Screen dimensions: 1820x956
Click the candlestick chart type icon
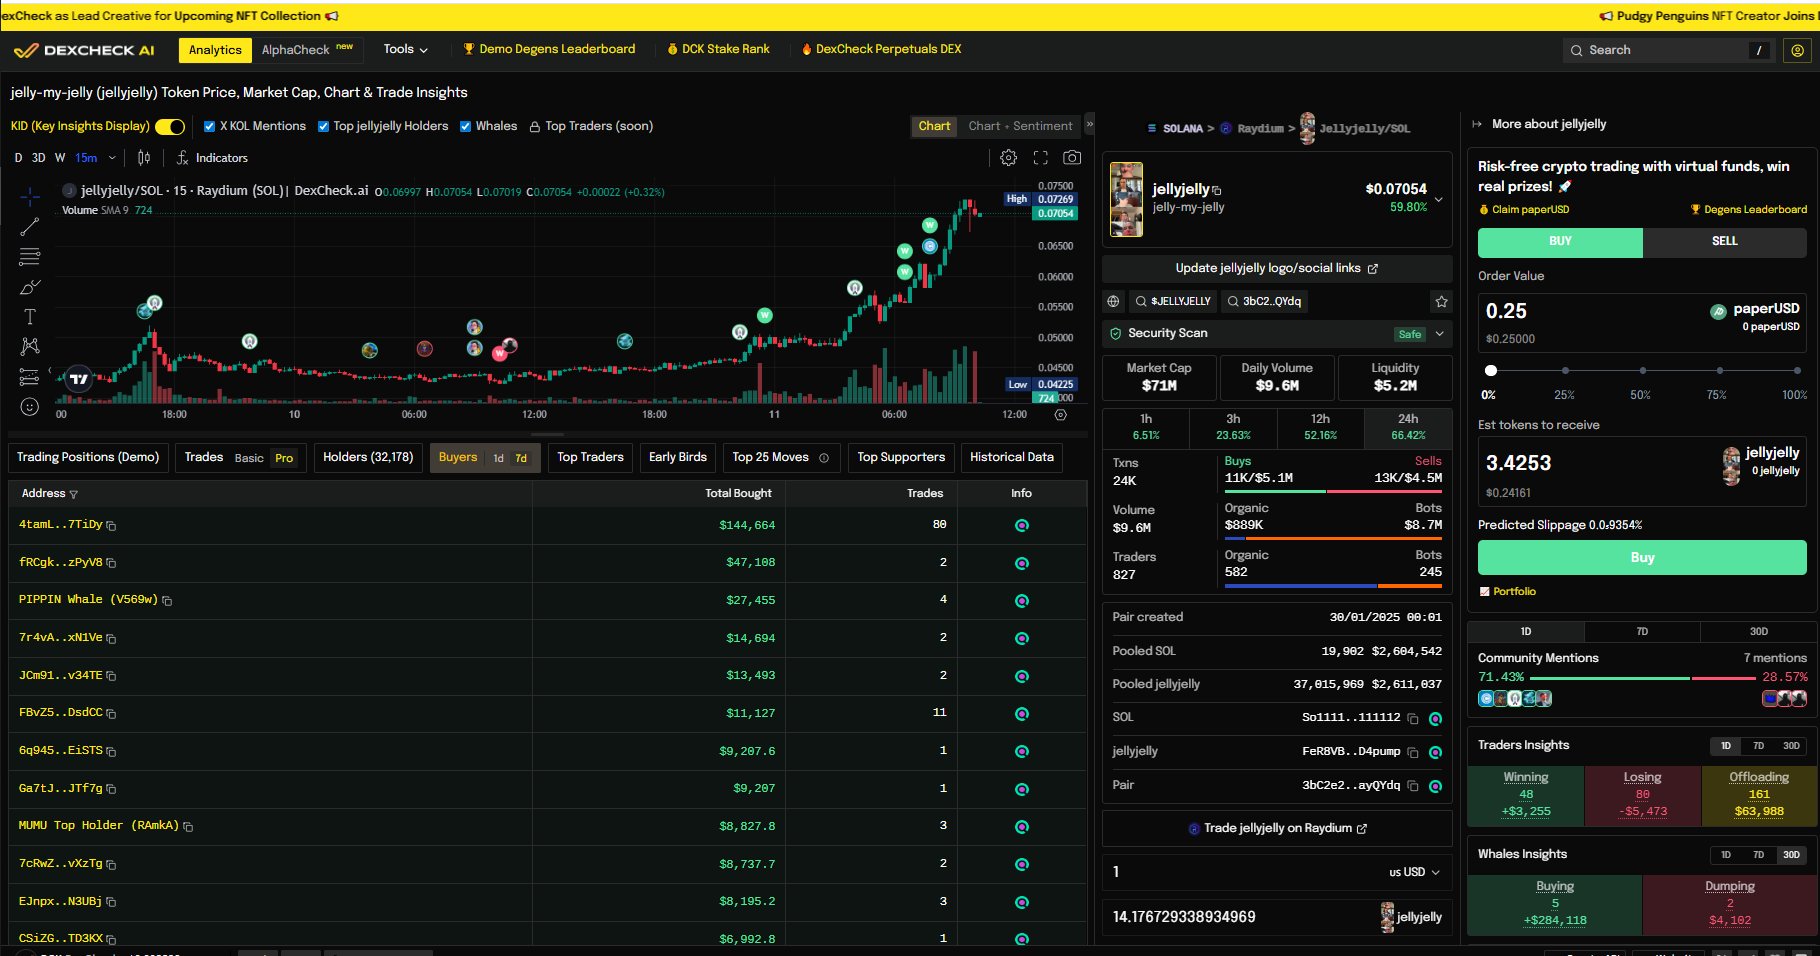click(144, 158)
